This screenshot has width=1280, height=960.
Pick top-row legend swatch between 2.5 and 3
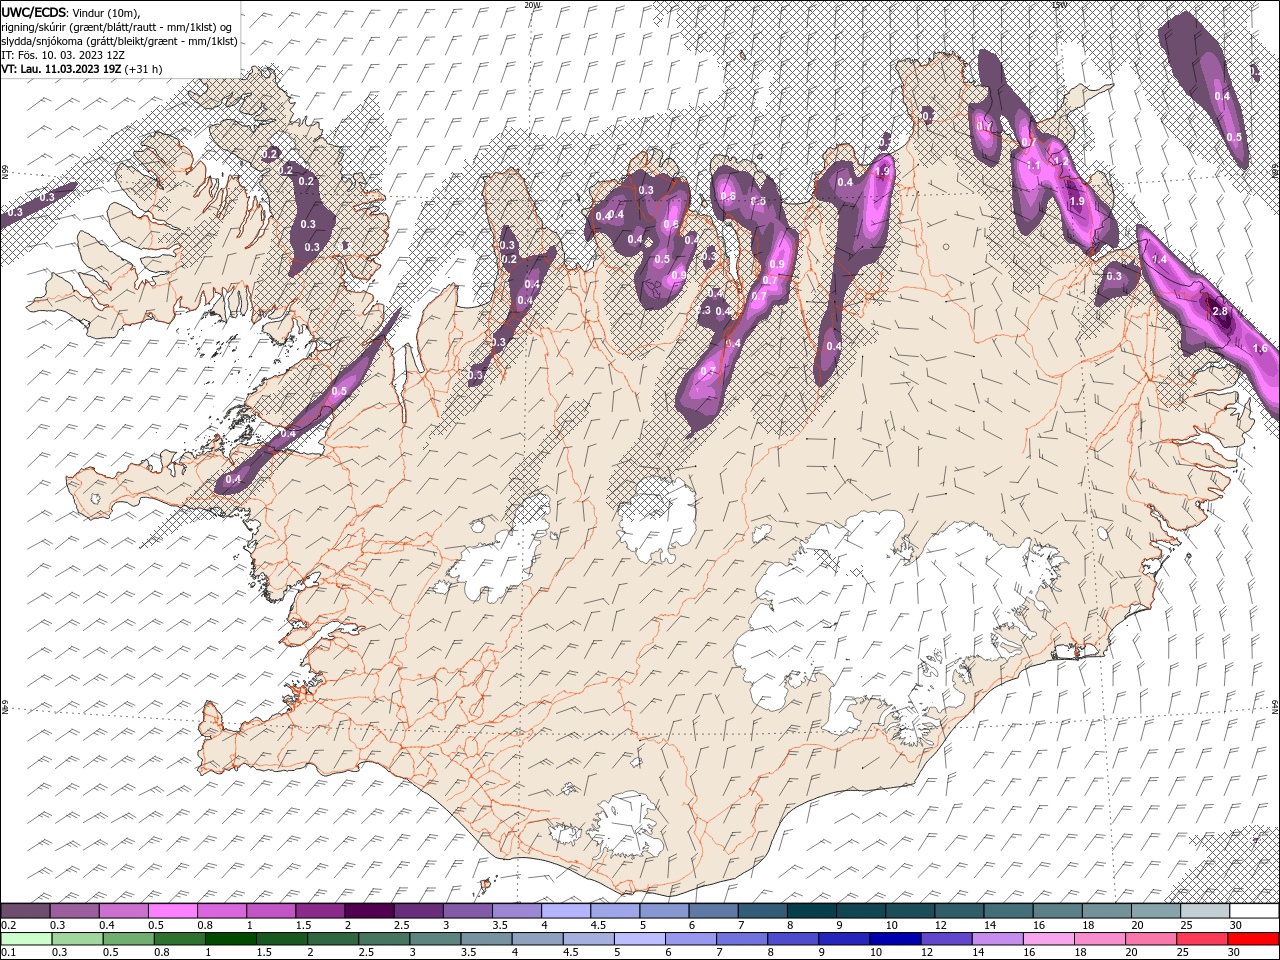click(418, 911)
